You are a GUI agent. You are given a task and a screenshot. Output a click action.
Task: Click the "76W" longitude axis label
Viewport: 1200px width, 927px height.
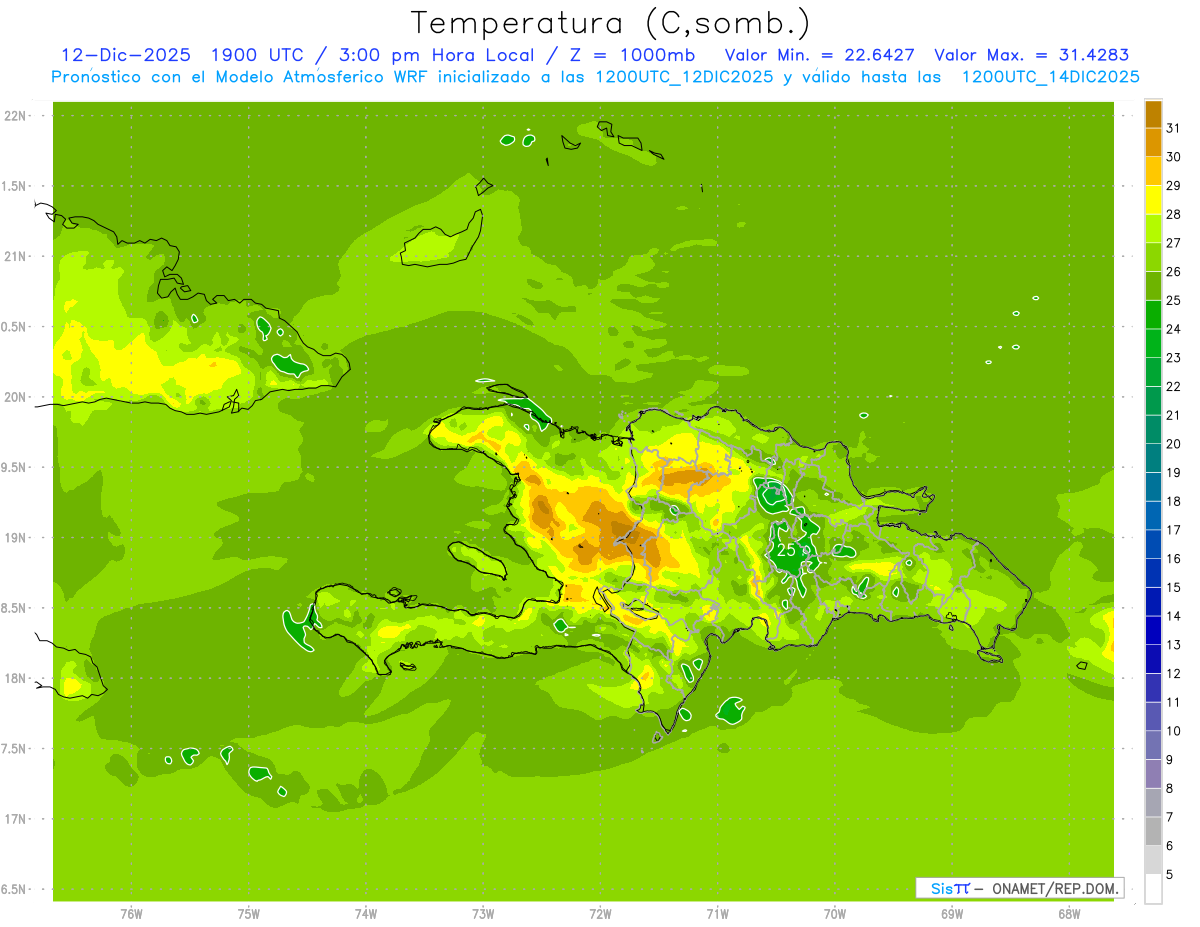(x=131, y=914)
